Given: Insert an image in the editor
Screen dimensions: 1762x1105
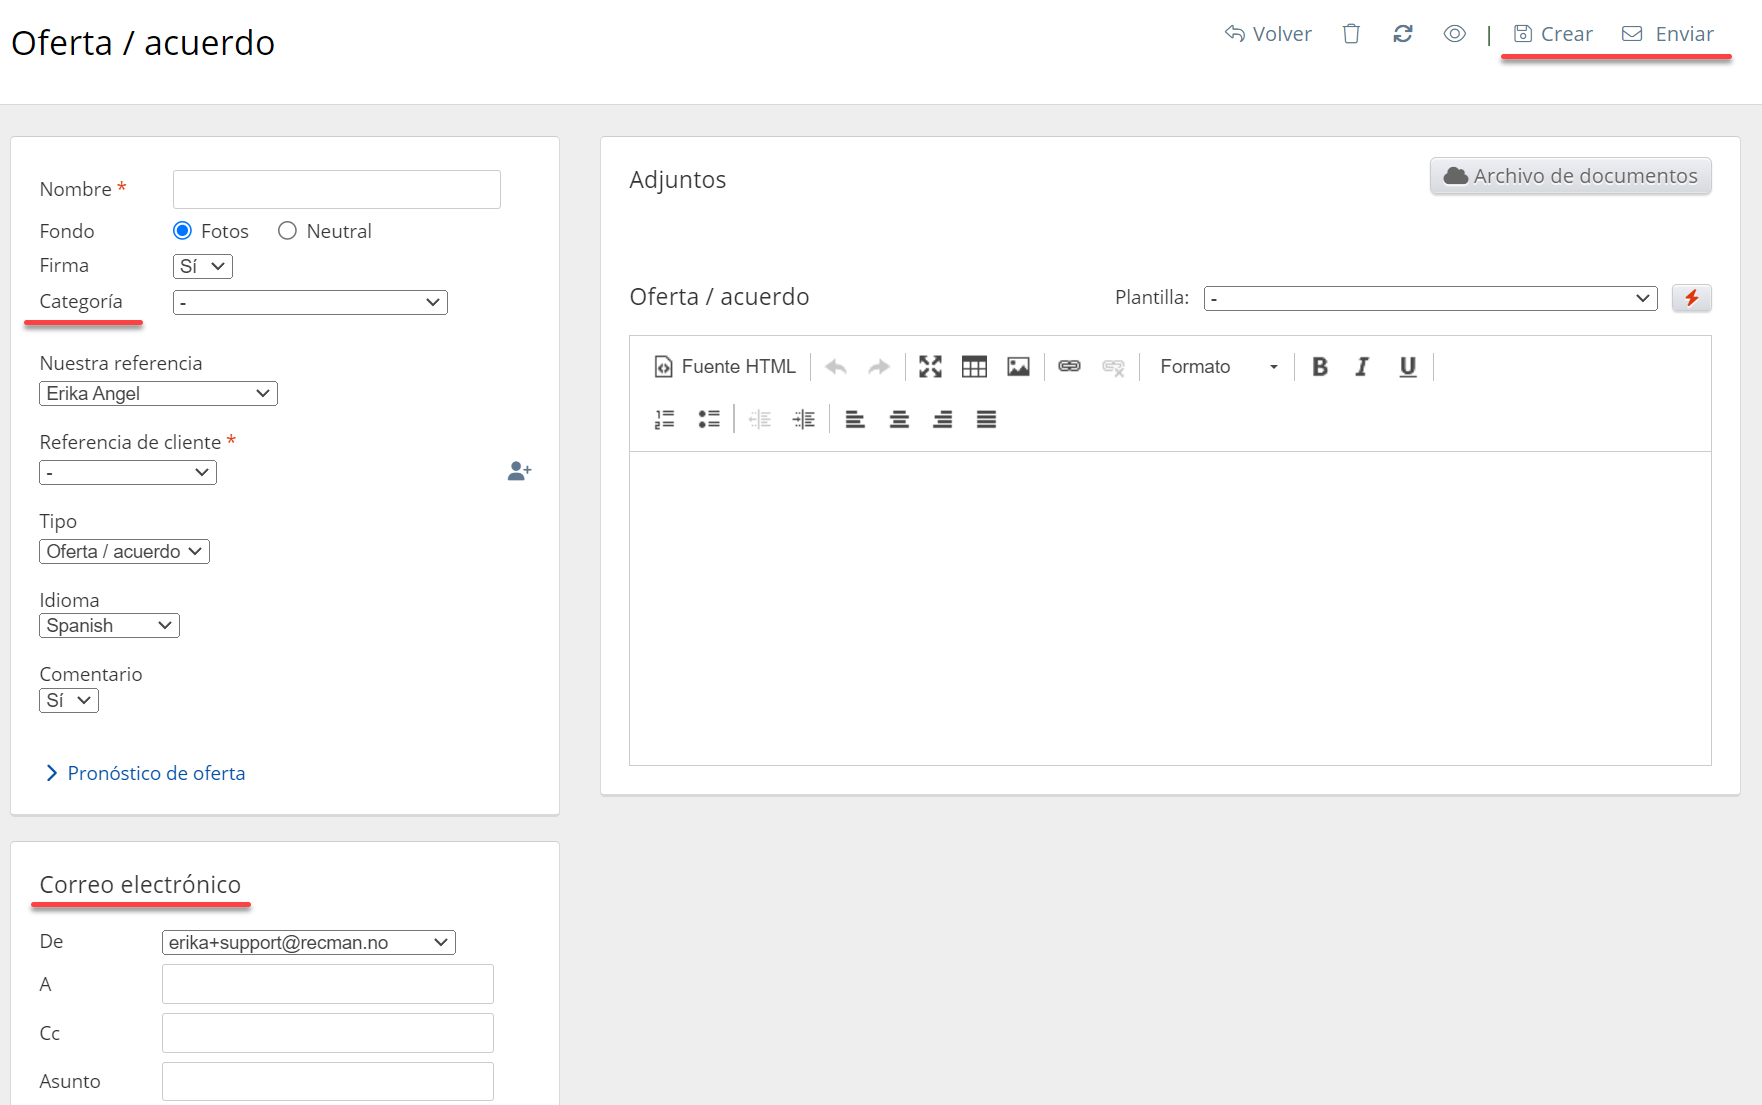Looking at the screenshot, I should pos(1018,367).
